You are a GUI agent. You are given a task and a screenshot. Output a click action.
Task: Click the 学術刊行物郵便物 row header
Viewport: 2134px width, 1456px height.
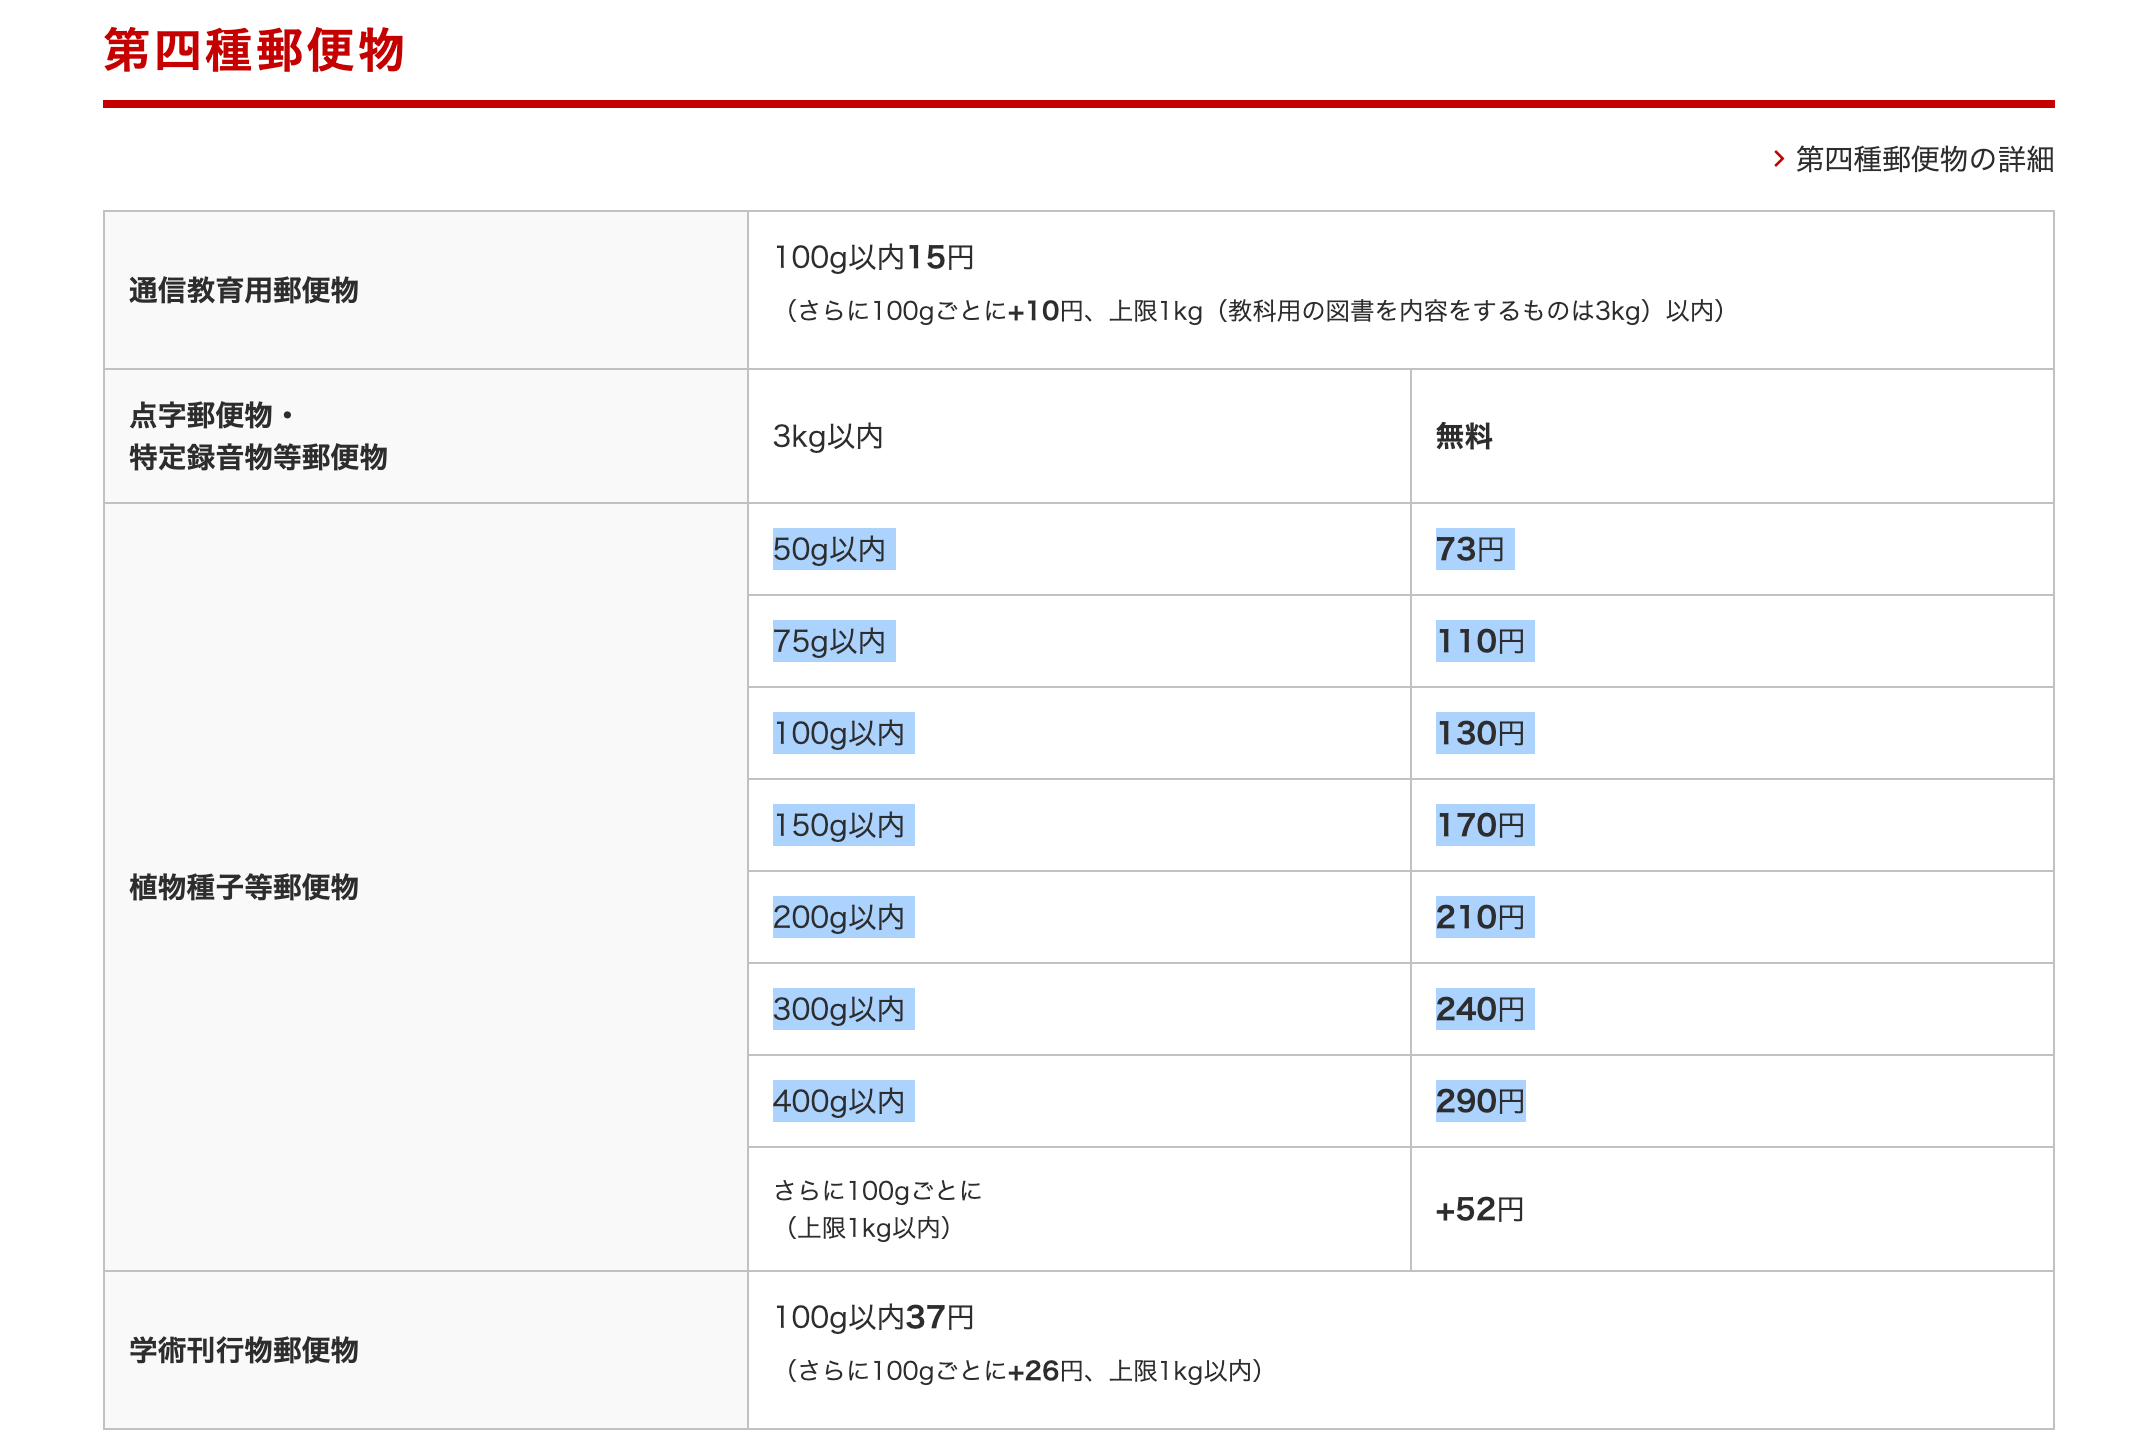pyautogui.click(x=243, y=1350)
